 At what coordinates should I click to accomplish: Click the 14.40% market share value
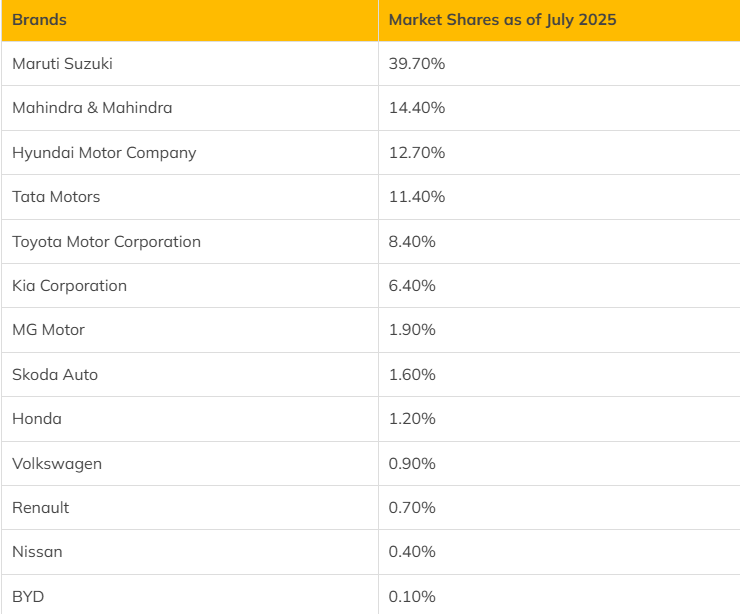[417, 108]
